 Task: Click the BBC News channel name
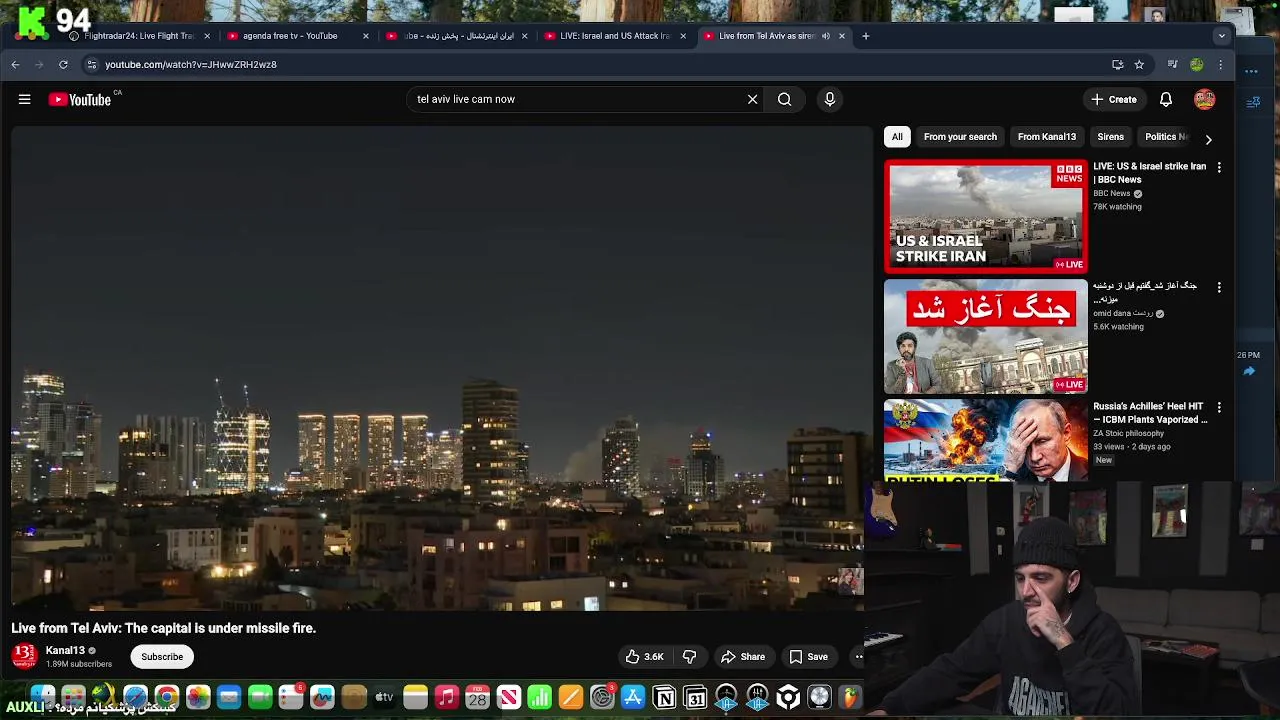(x=1111, y=193)
